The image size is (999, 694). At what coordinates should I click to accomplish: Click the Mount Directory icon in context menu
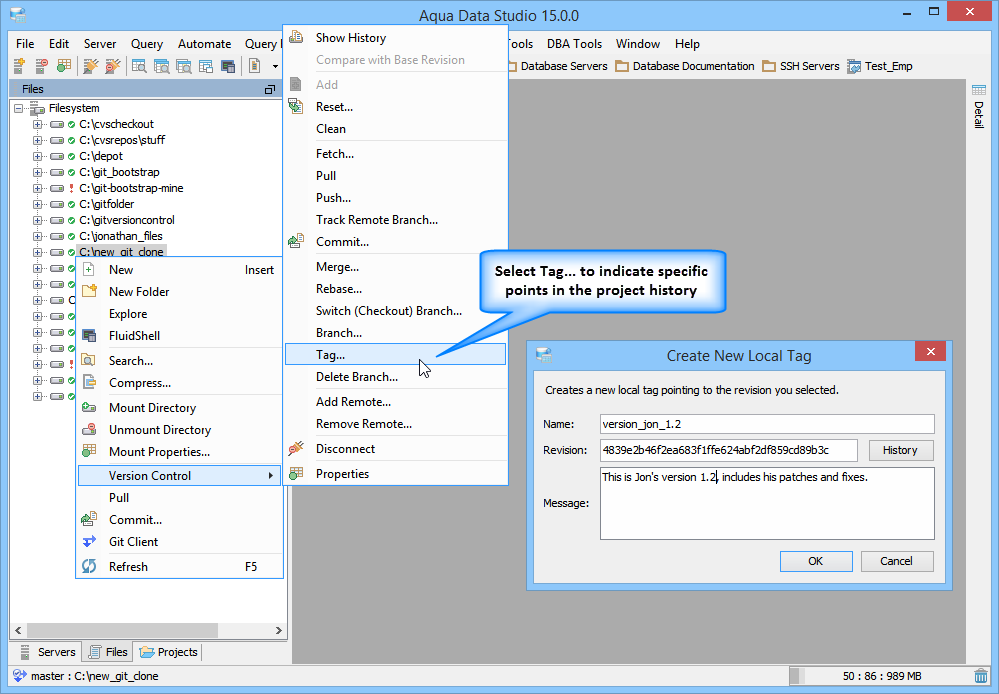click(x=89, y=407)
